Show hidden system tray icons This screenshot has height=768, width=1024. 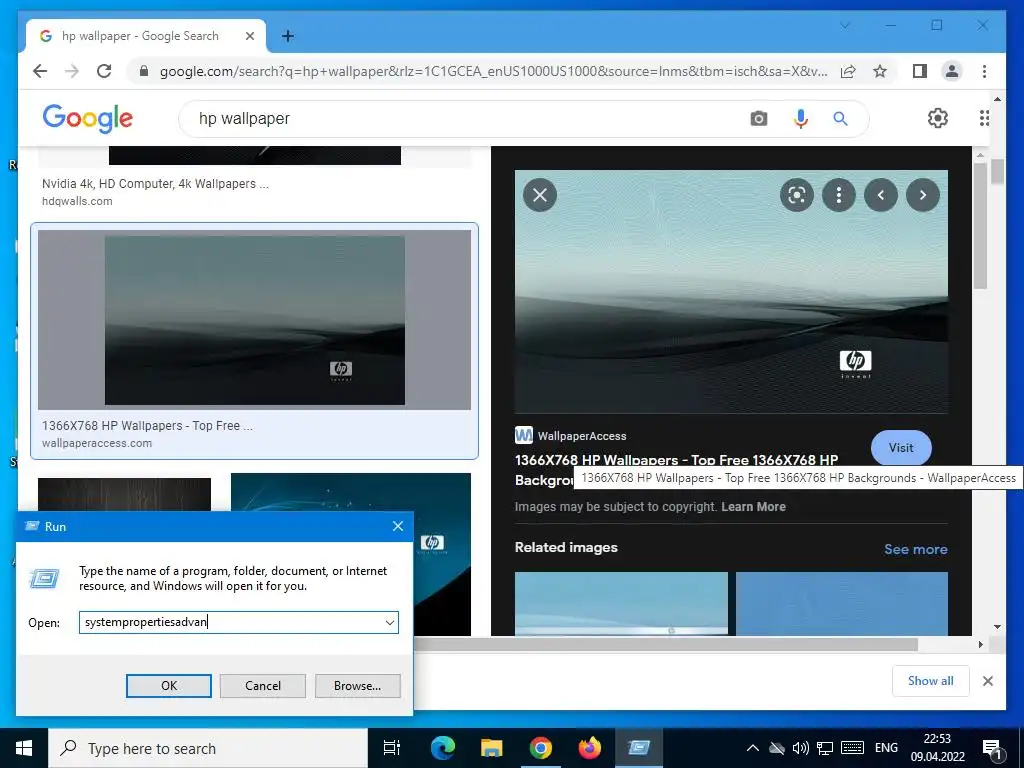[x=752, y=748]
